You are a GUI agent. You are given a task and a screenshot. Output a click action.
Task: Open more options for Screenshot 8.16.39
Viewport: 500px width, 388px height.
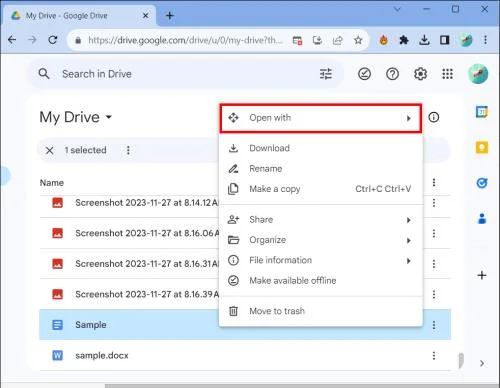434,294
